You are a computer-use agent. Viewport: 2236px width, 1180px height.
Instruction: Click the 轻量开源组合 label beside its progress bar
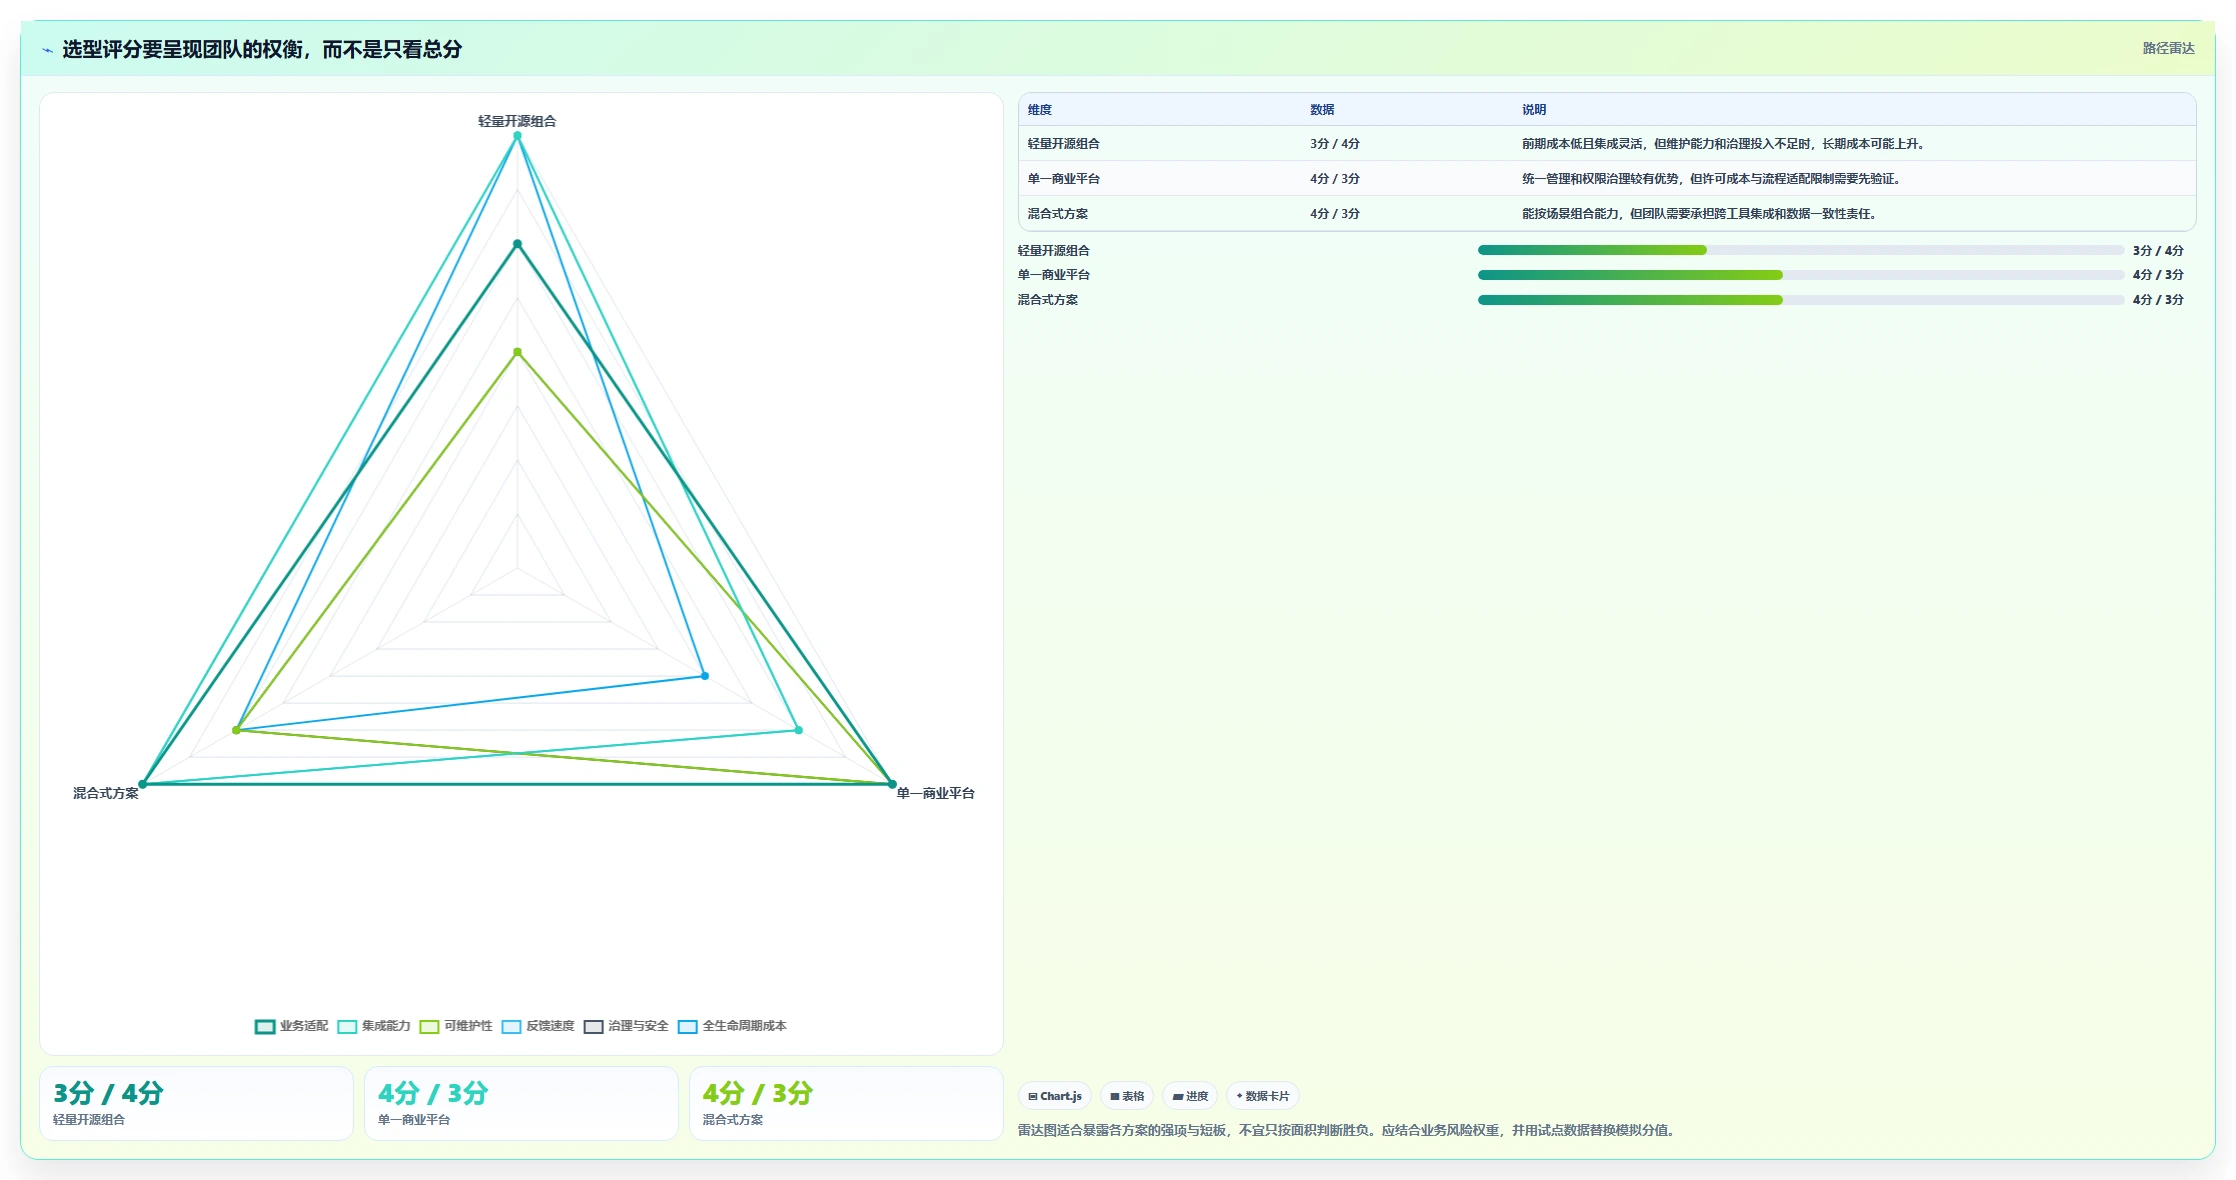(x=1054, y=251)
